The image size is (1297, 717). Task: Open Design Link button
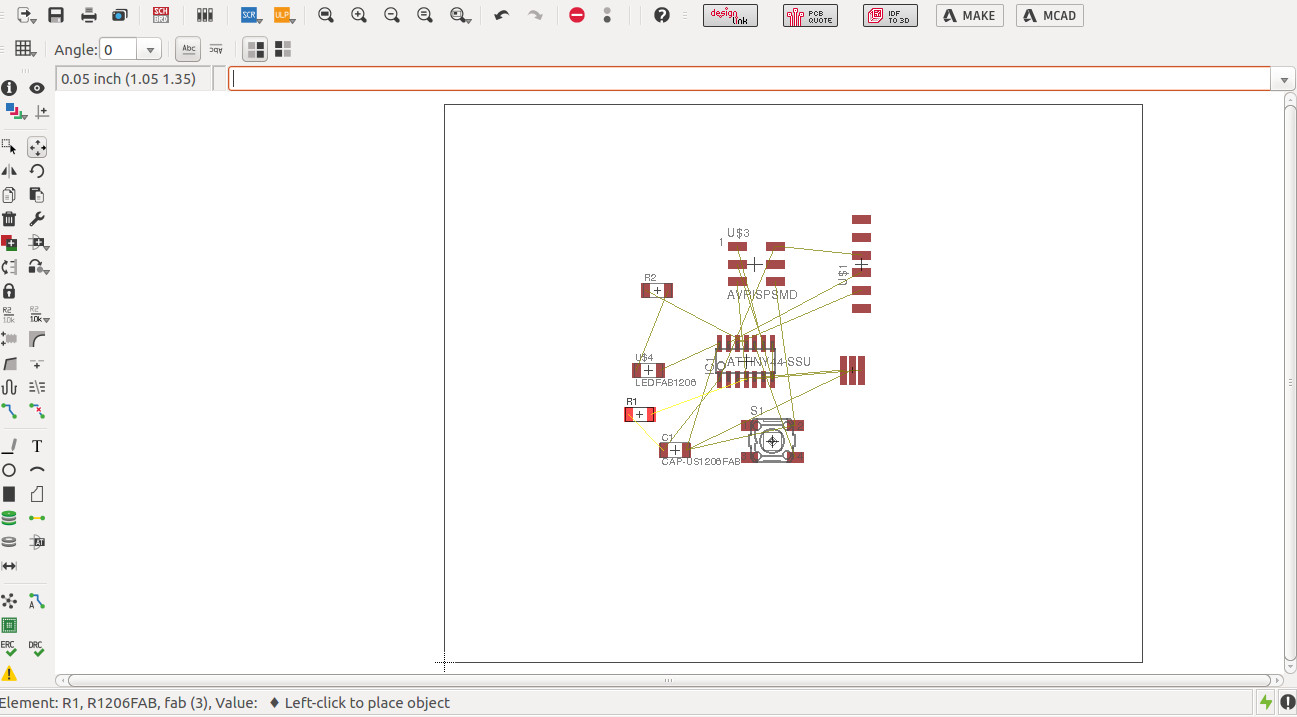[x=730, y=15]
